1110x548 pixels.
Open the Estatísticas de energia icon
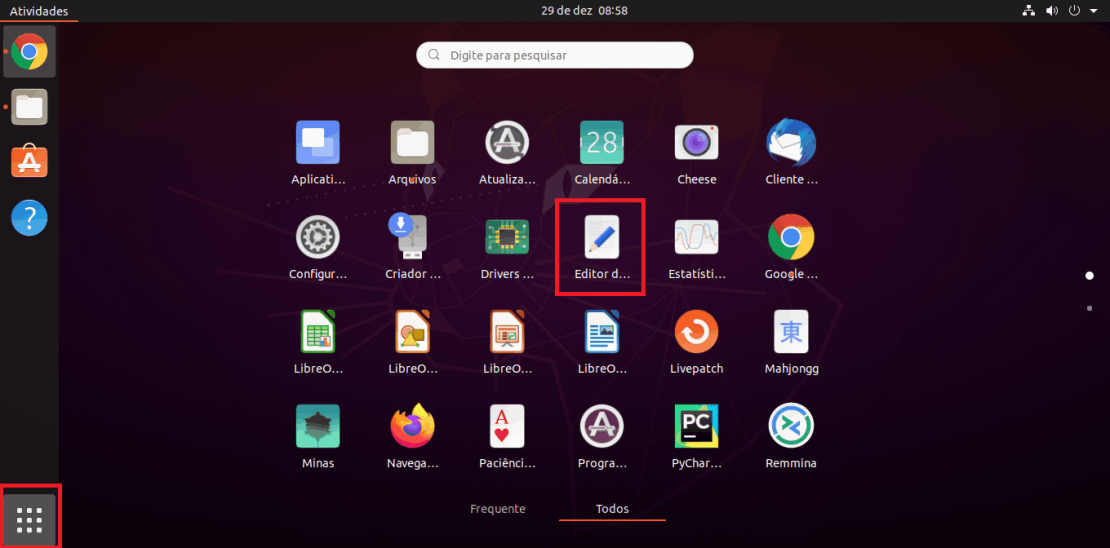697,236
